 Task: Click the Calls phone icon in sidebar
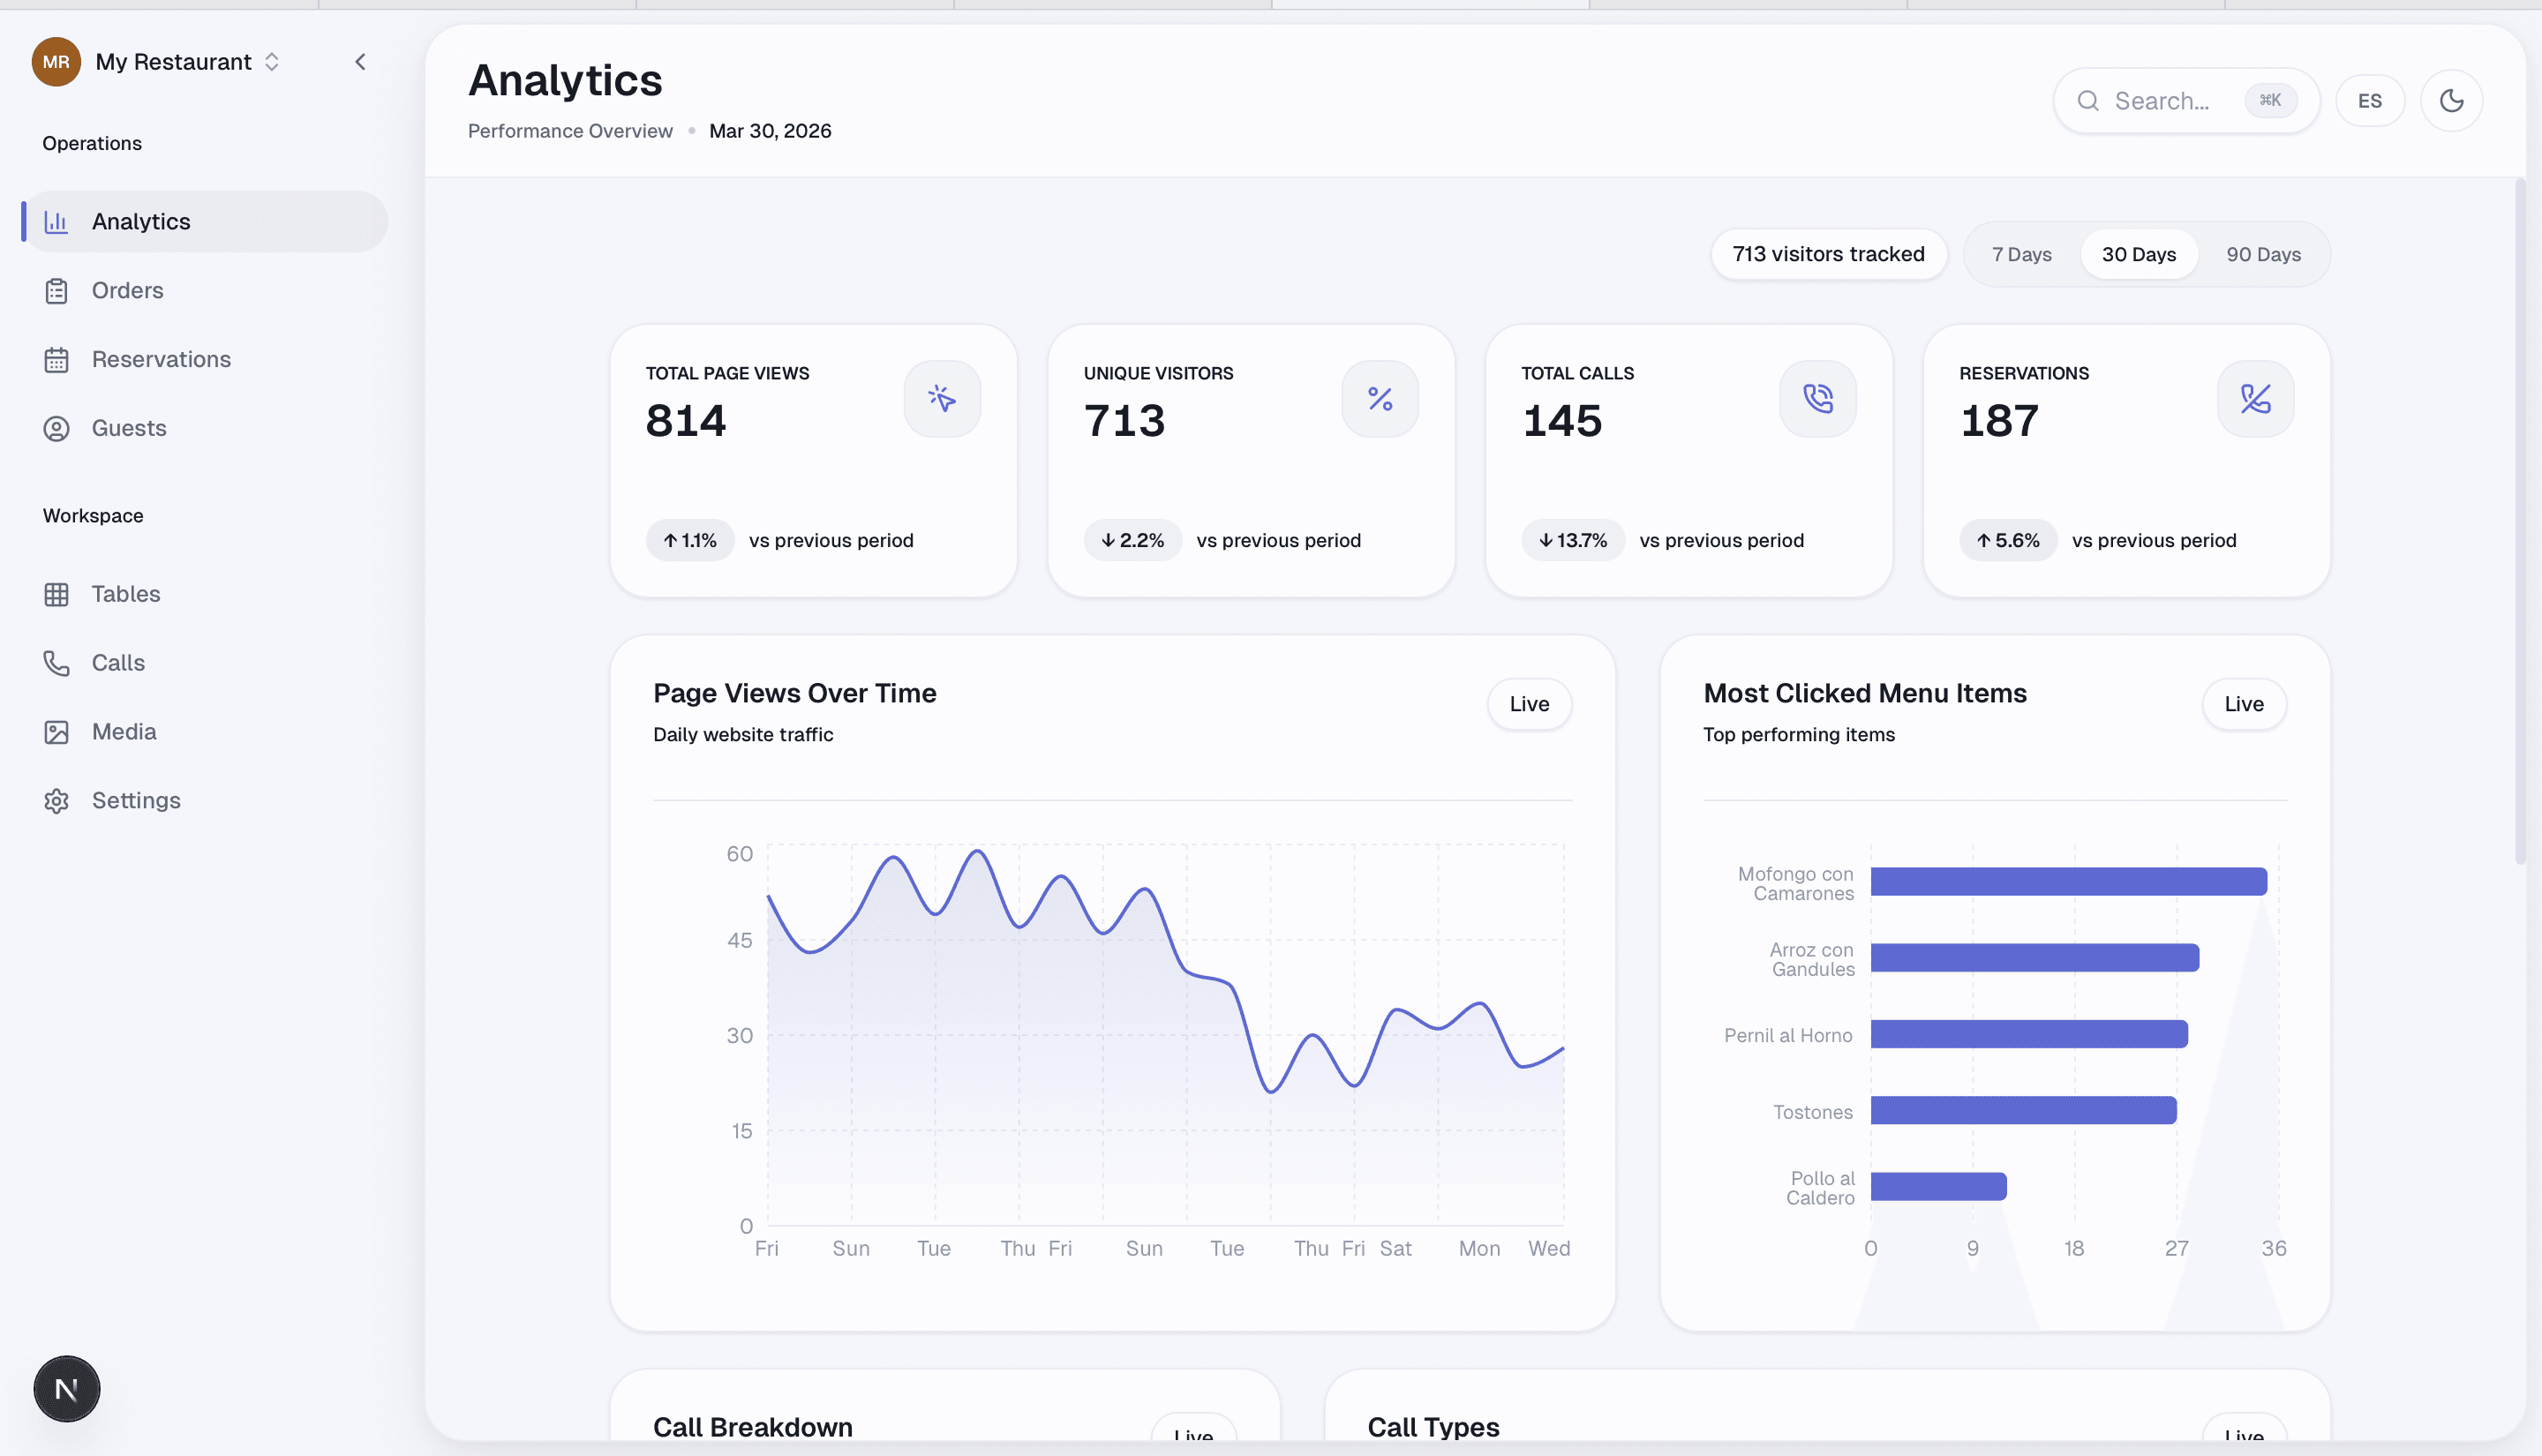coord(56,663)
